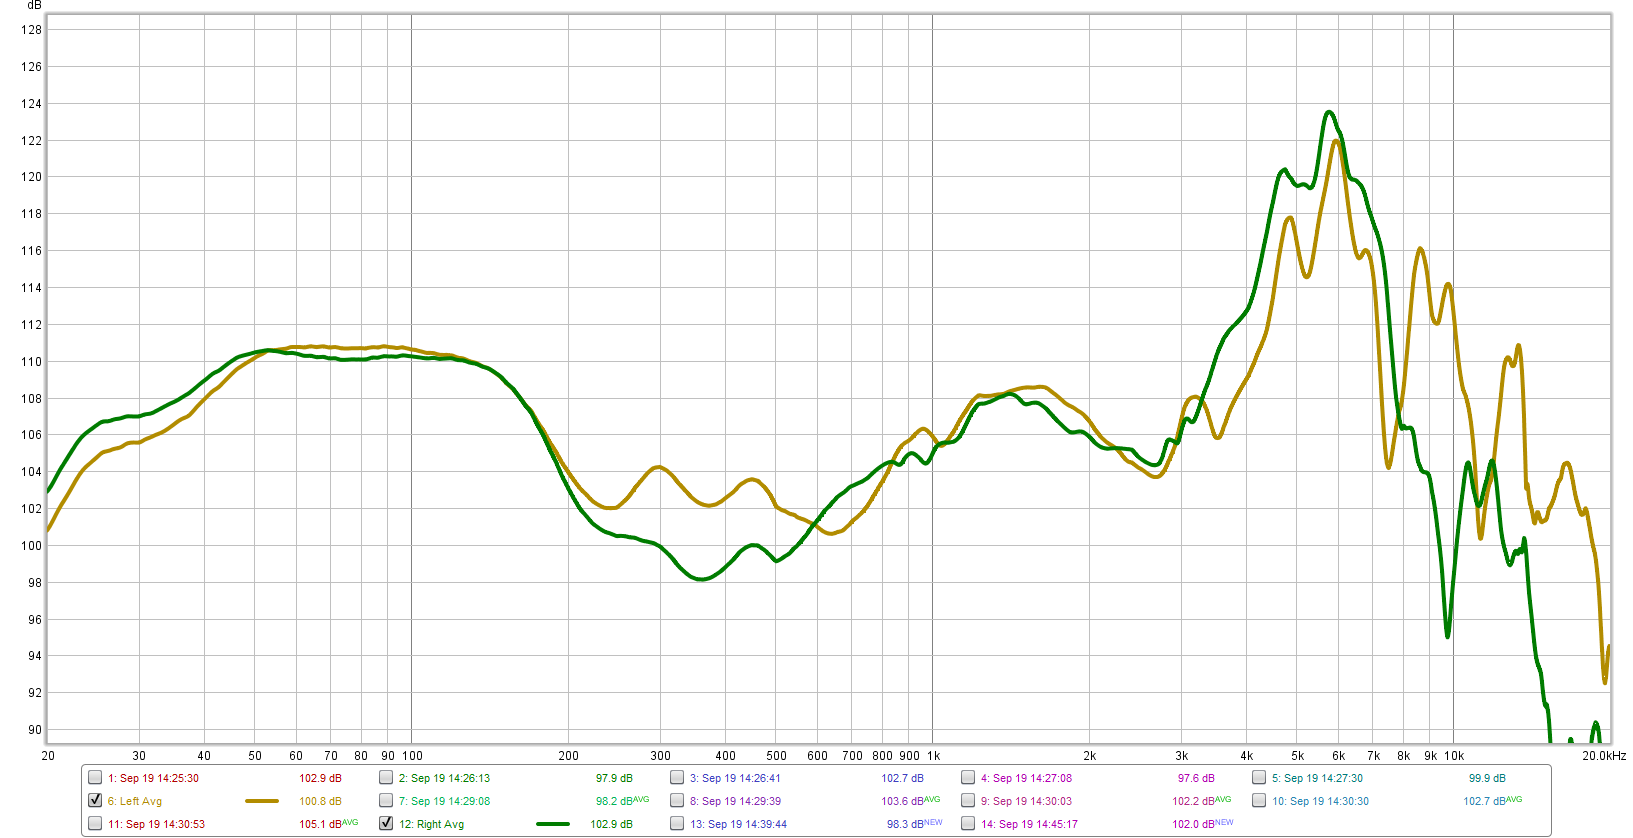Viewport: 1633px width, 838px height.
Task: Enable checkbox for trace 2: Sep 19 14:26:13
Action: [386, 777]
